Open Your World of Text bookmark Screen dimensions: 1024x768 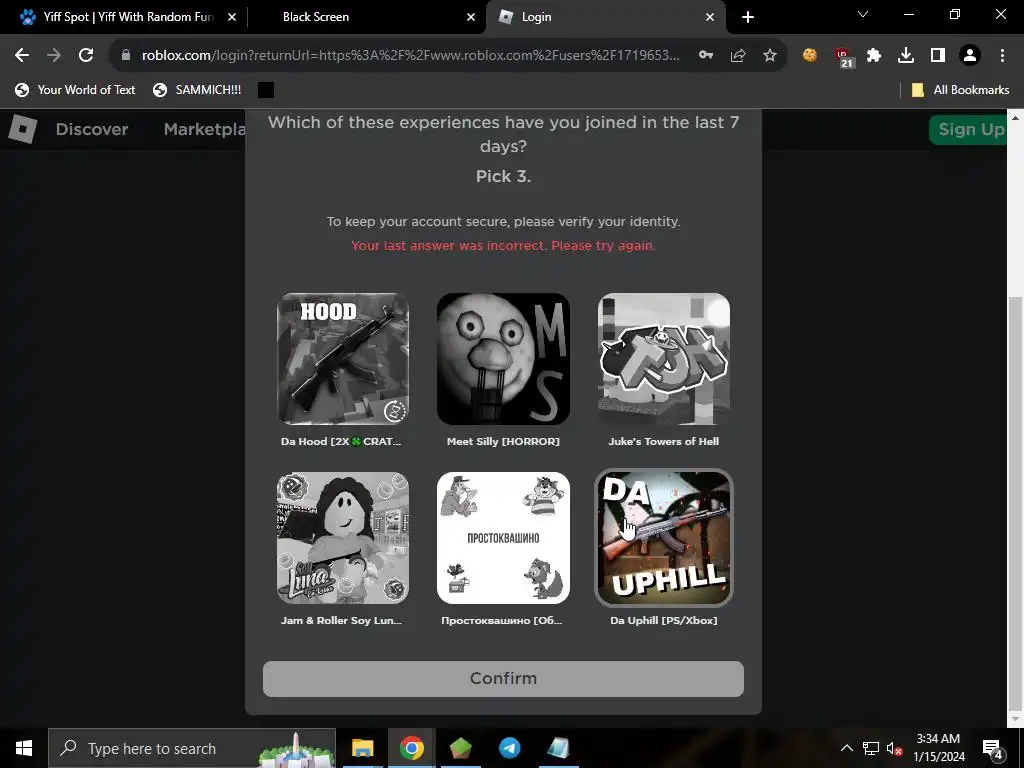coord(75,90)
